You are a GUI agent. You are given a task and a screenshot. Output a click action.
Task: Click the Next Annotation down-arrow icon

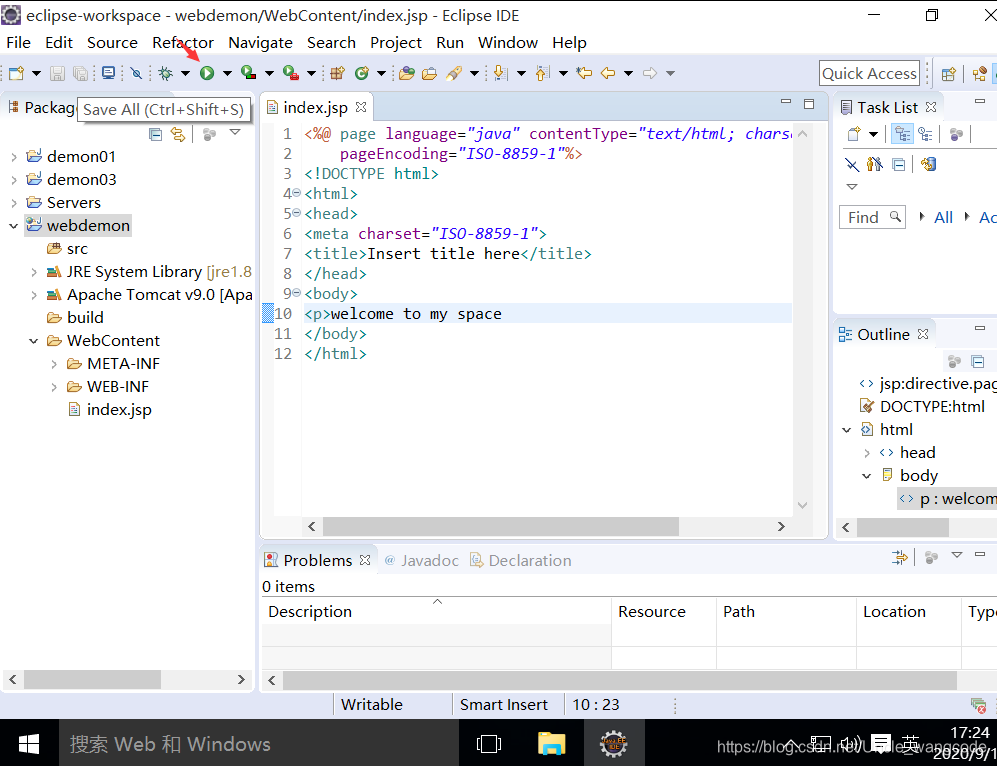[501, 73]
